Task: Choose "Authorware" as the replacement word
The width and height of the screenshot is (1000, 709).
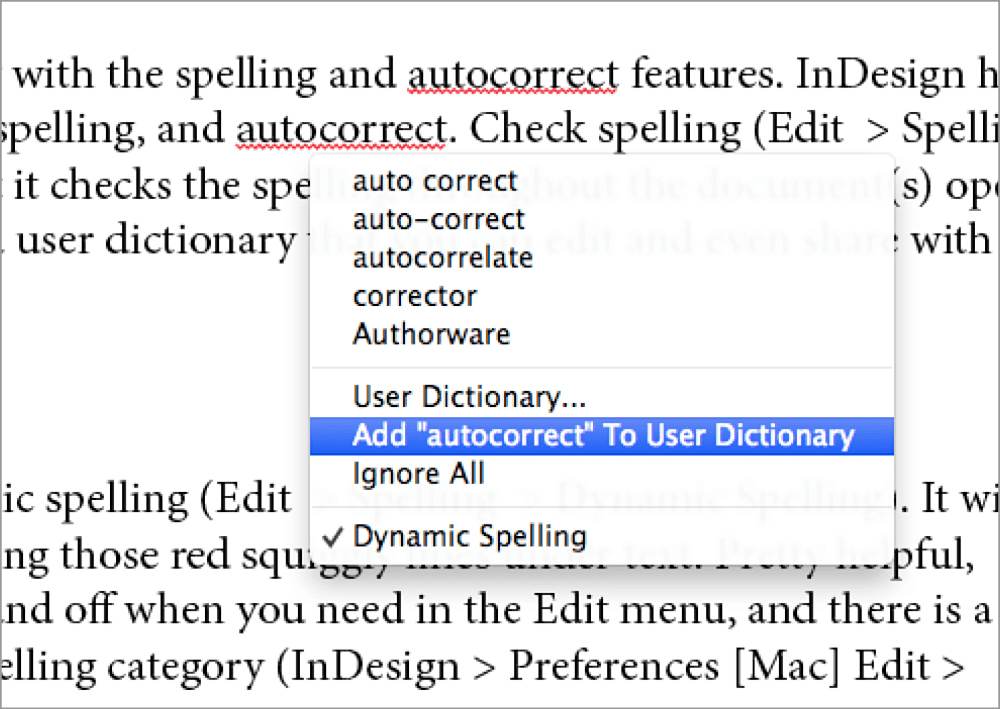Action: 430,334
